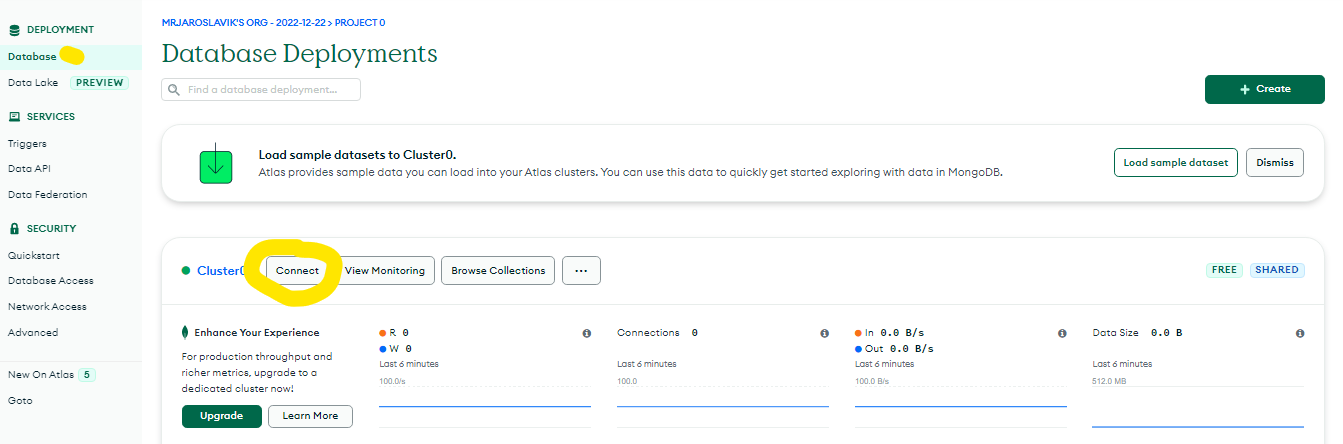Click the Upgrade button
This screenshot has height=444, width=1343.
pyautogui.click(x=222, y=416)
